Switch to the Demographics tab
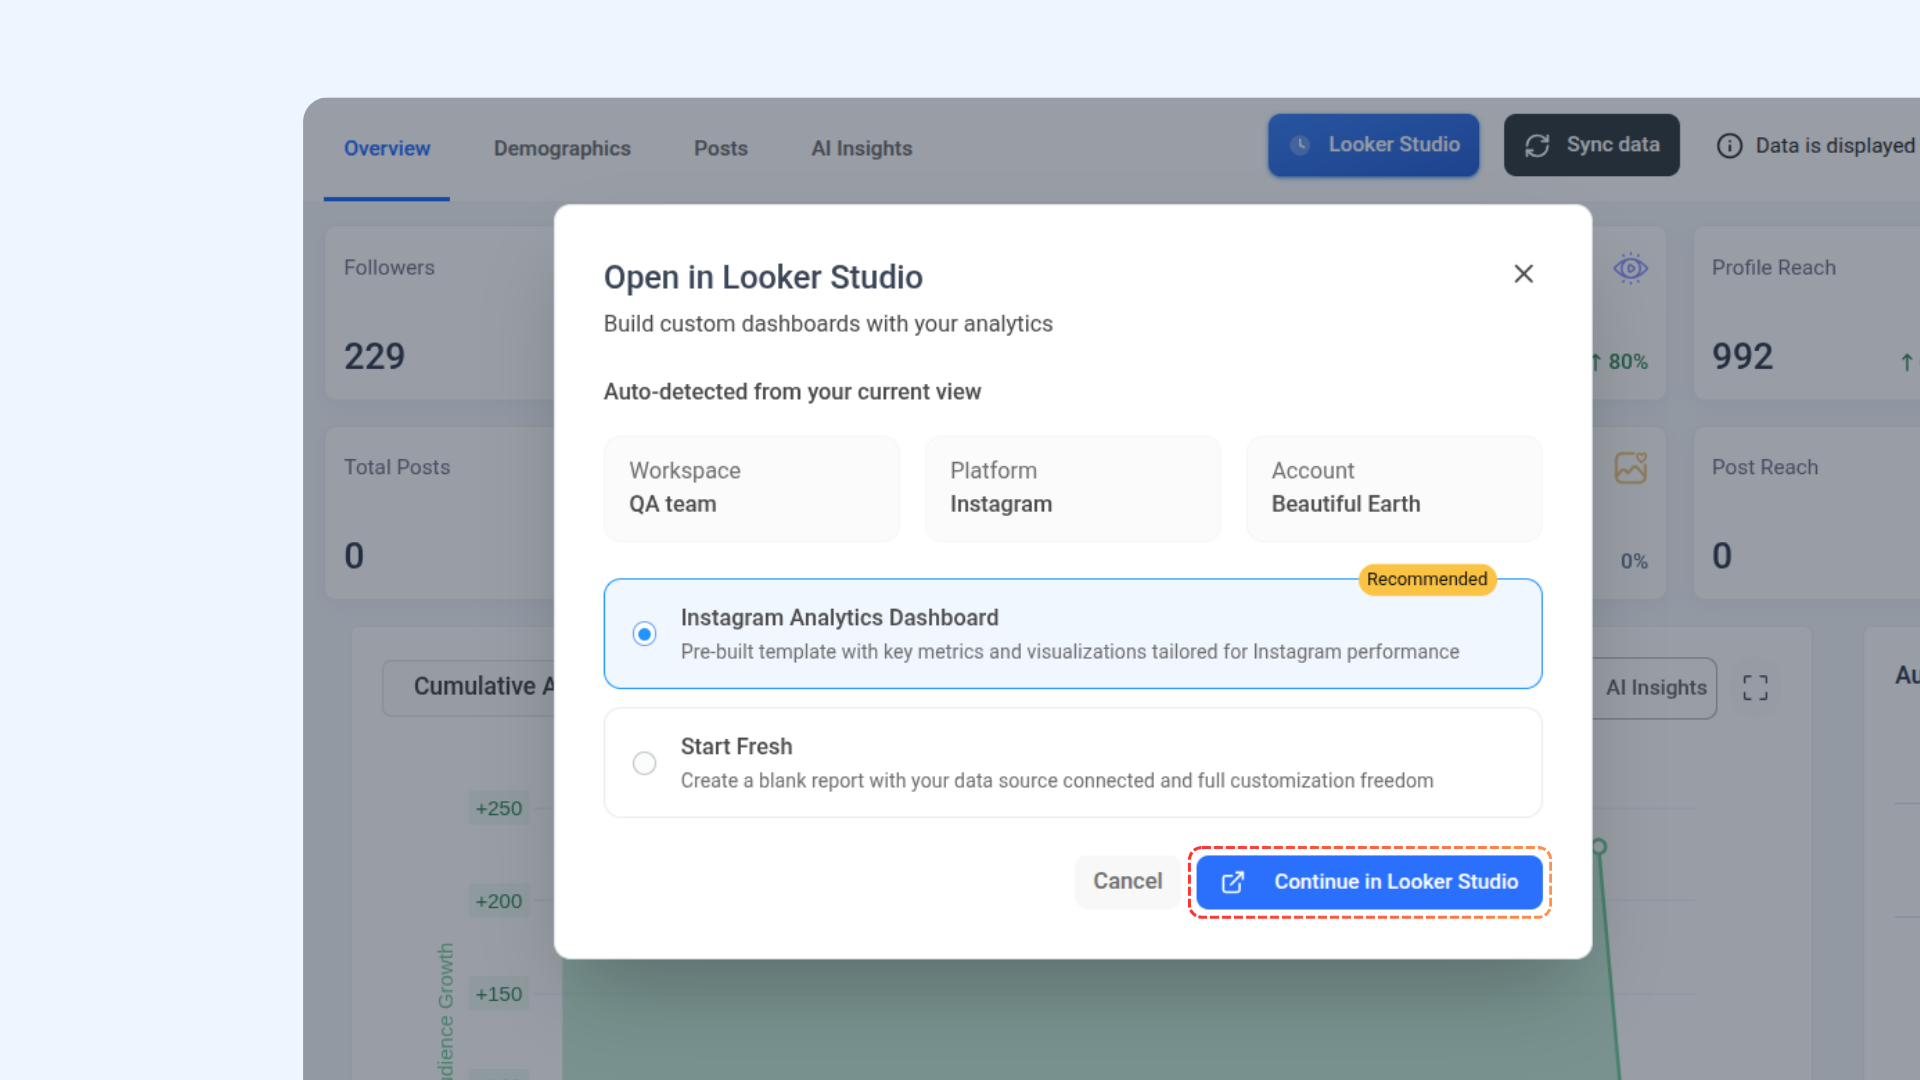 point(562,148)
